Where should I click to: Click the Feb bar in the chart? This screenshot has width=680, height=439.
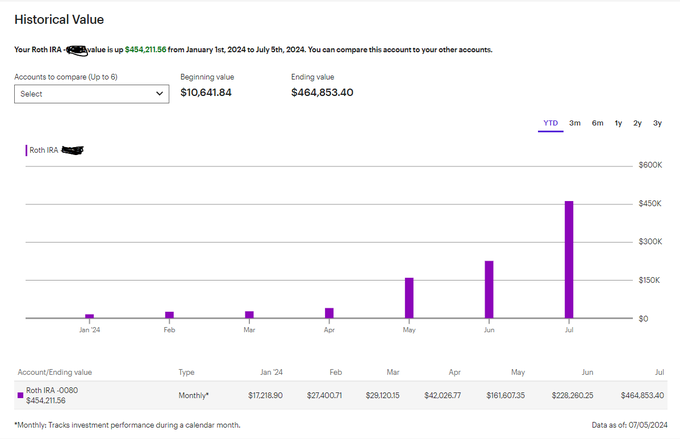pos(169,315)
